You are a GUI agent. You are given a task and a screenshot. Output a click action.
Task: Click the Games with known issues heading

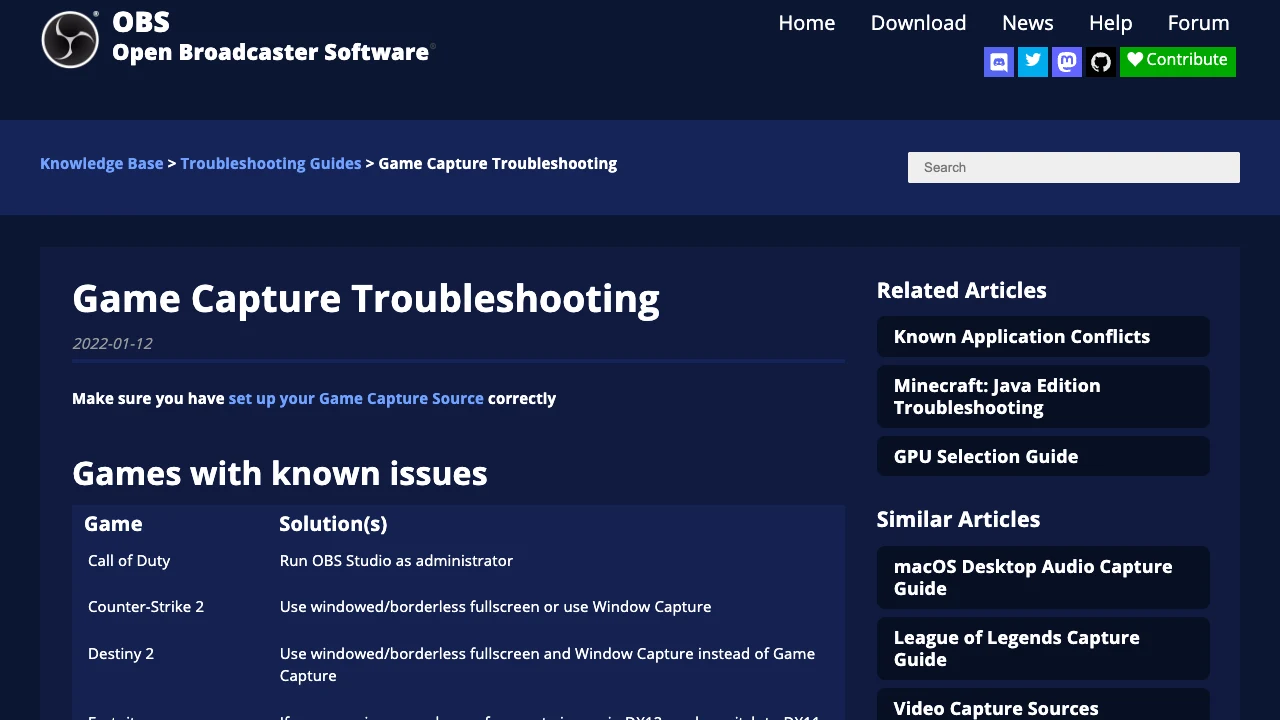(280, 472)
